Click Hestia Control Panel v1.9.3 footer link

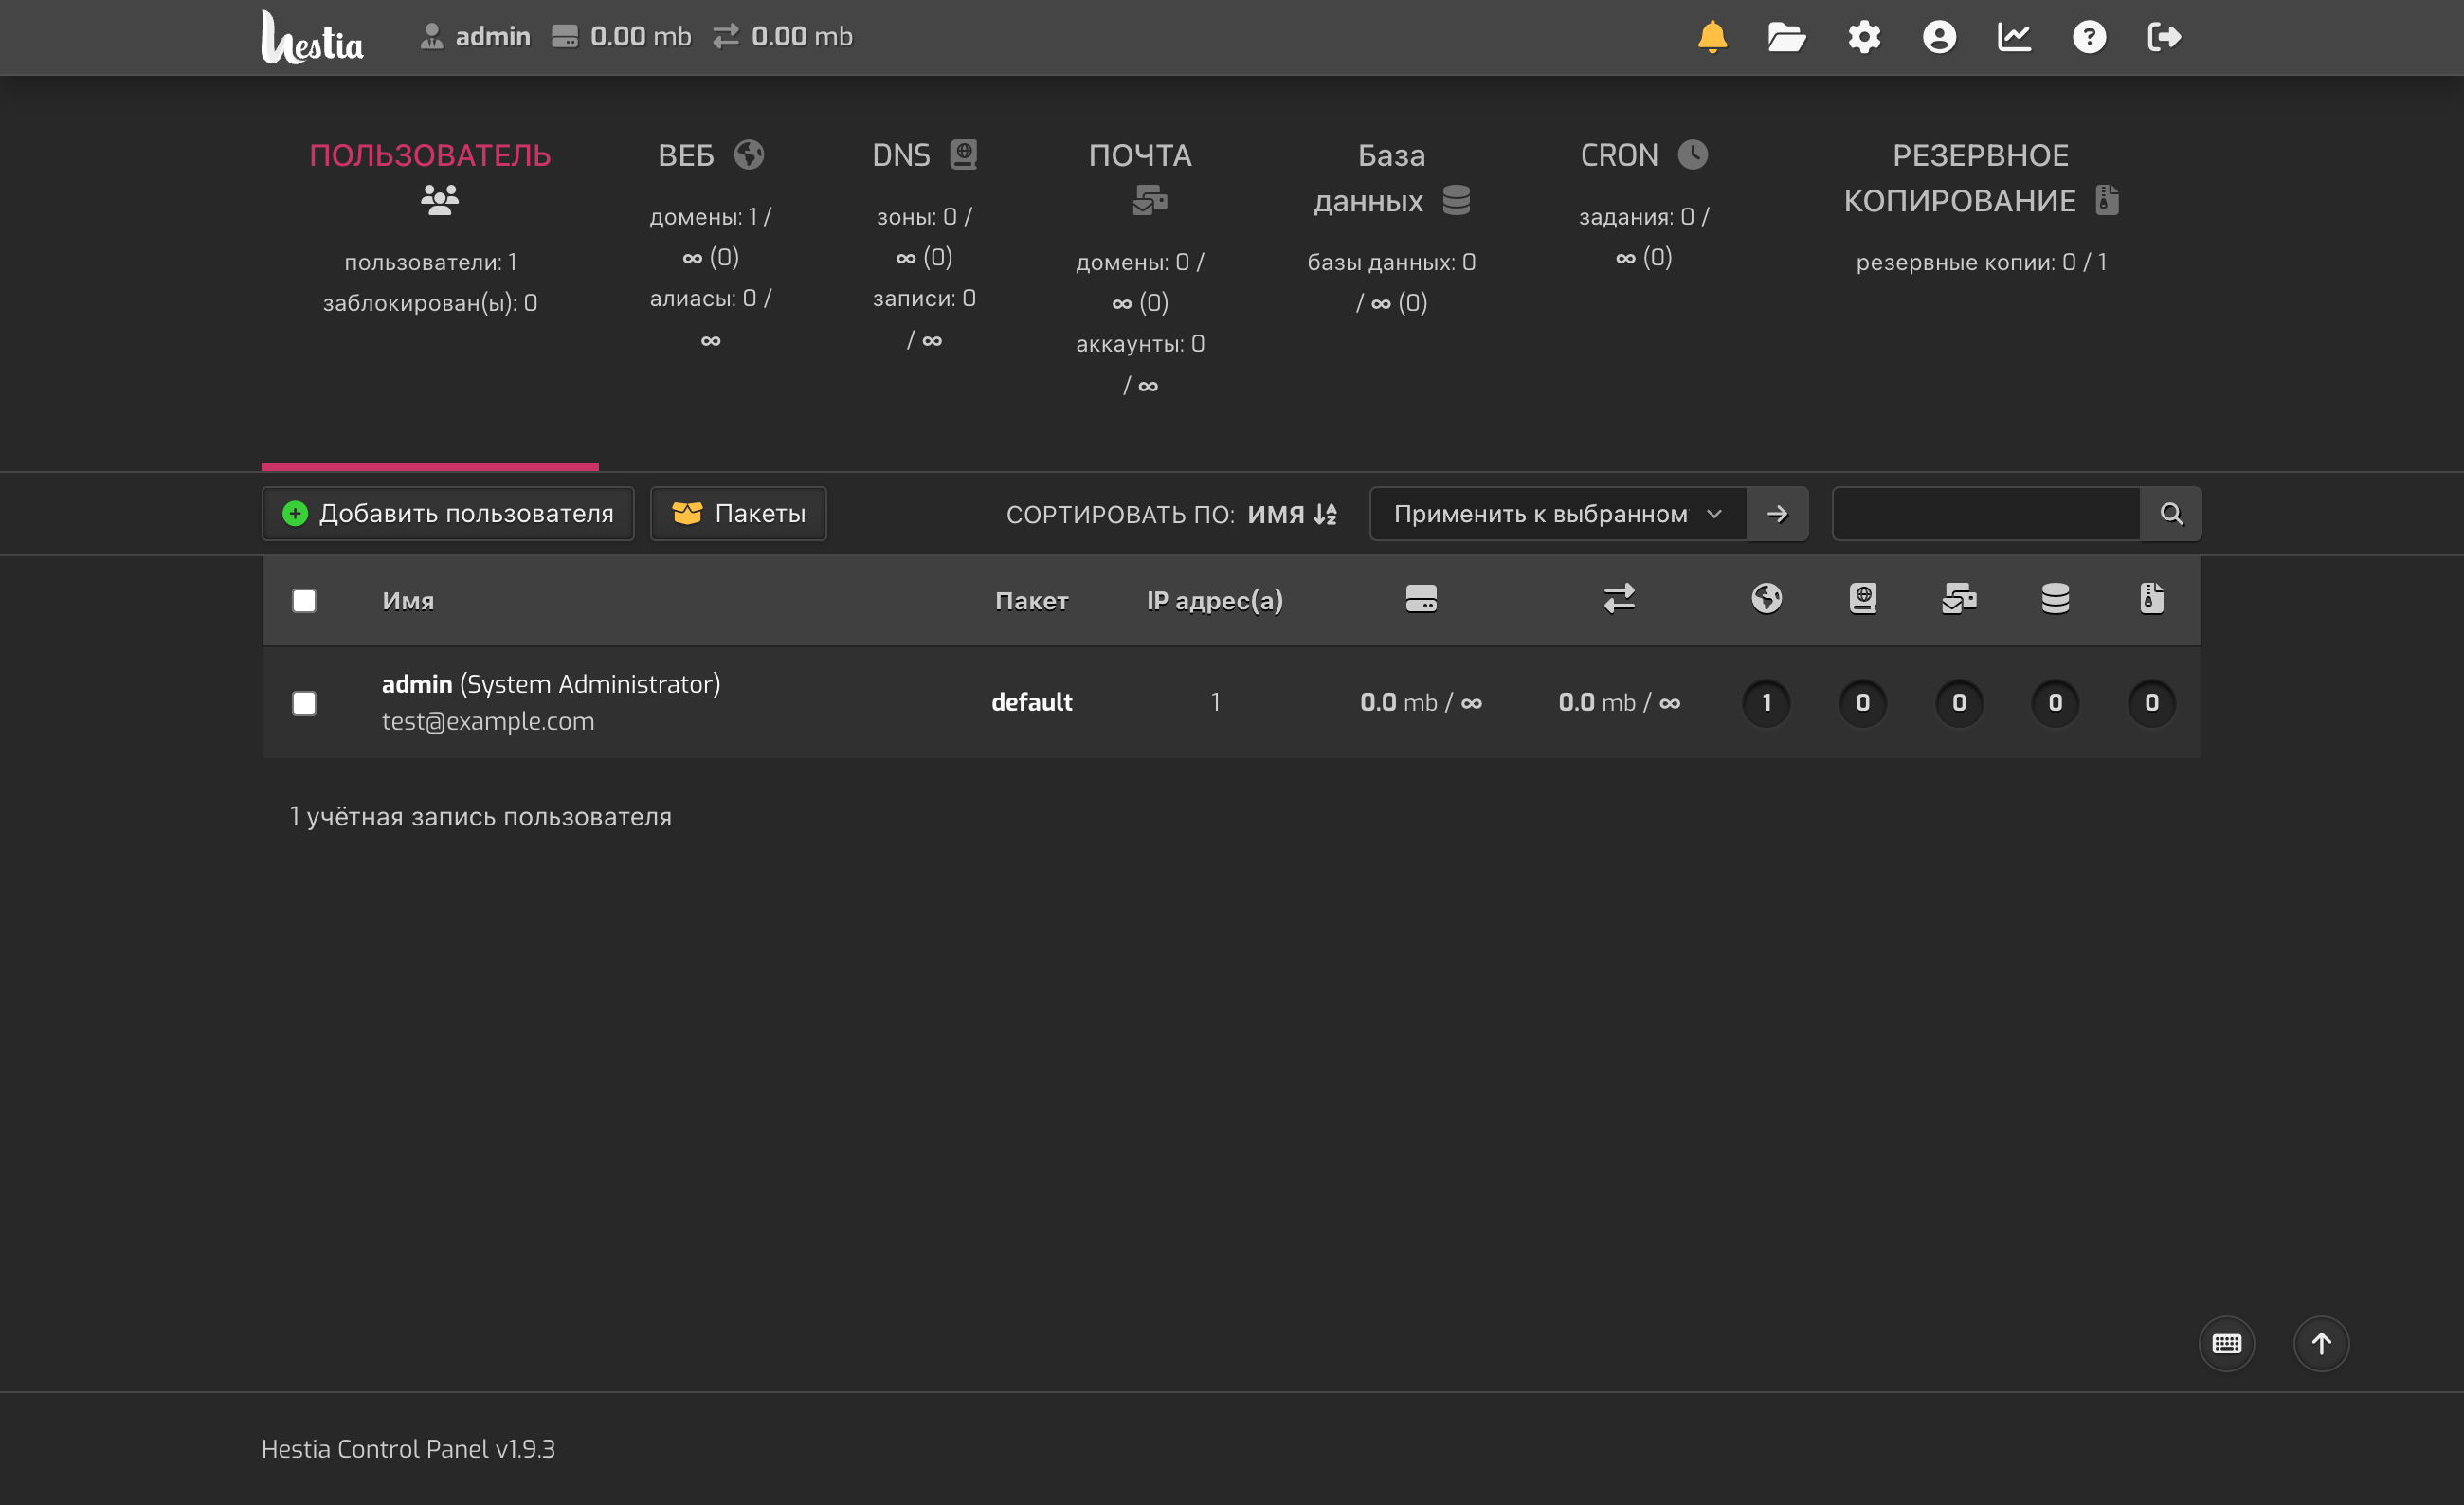(x=408, y=1449)
